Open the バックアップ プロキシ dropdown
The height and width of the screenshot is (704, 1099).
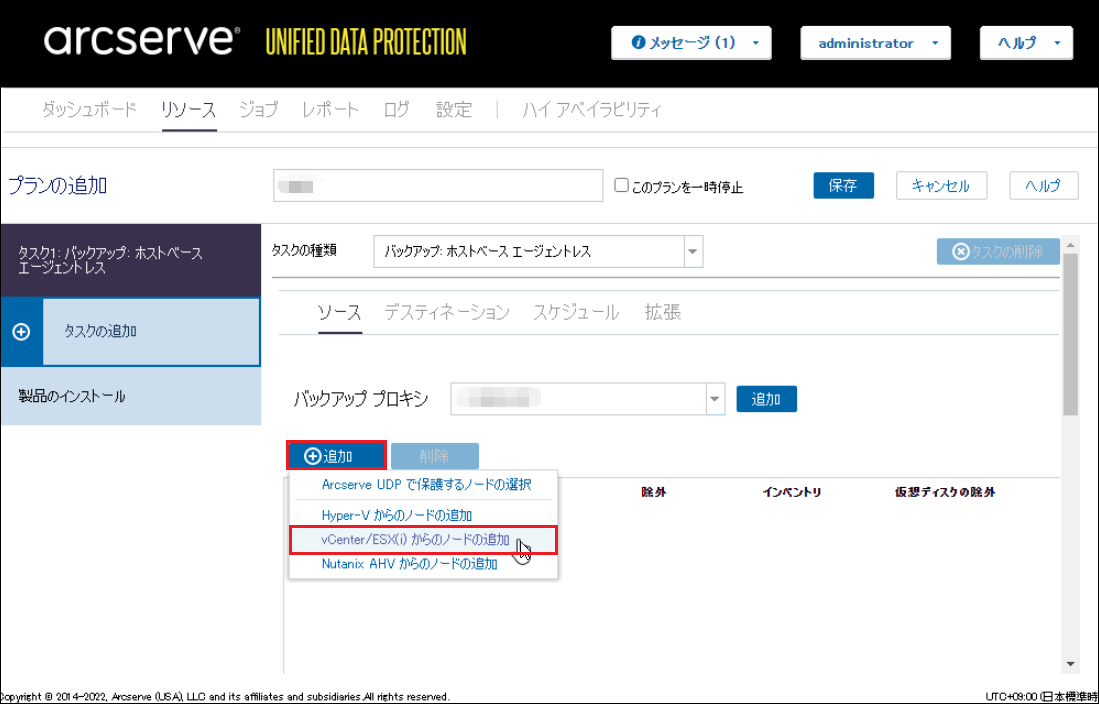click(714, 399)
